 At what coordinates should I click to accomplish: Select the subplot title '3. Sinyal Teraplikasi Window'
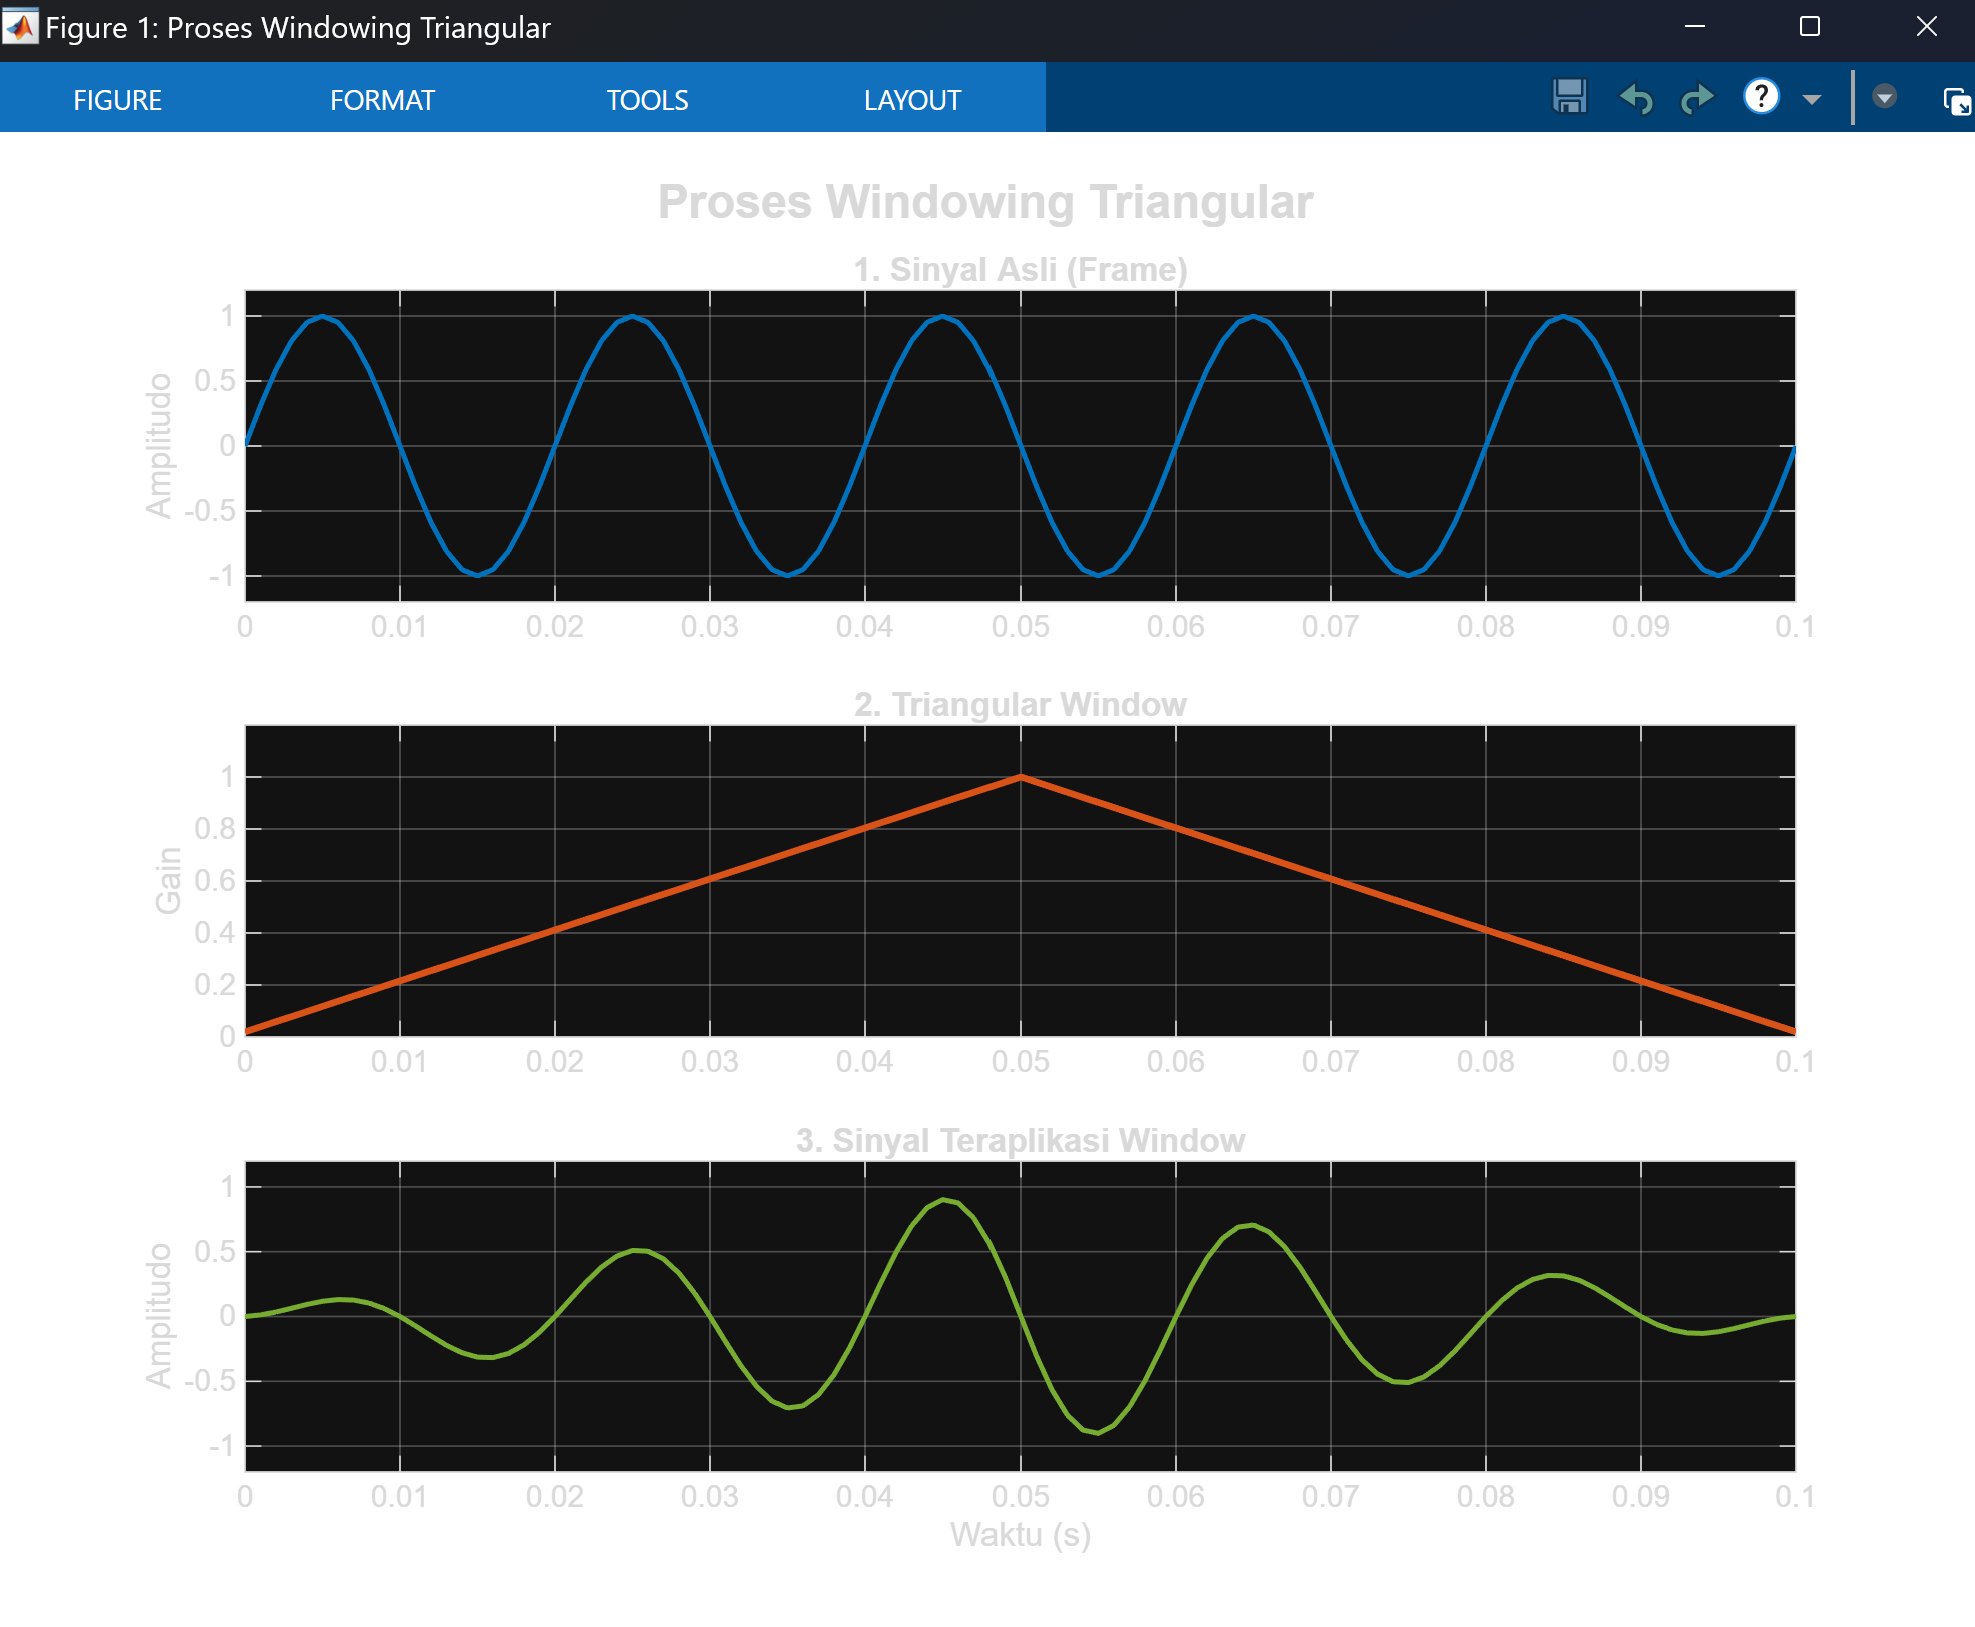(1020, 1141)
